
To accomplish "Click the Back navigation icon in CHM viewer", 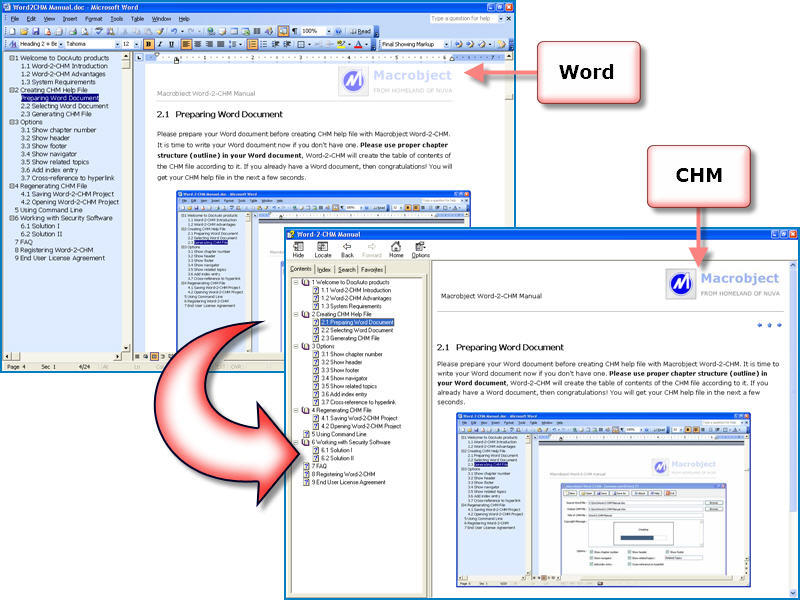I will pos(347,250).
